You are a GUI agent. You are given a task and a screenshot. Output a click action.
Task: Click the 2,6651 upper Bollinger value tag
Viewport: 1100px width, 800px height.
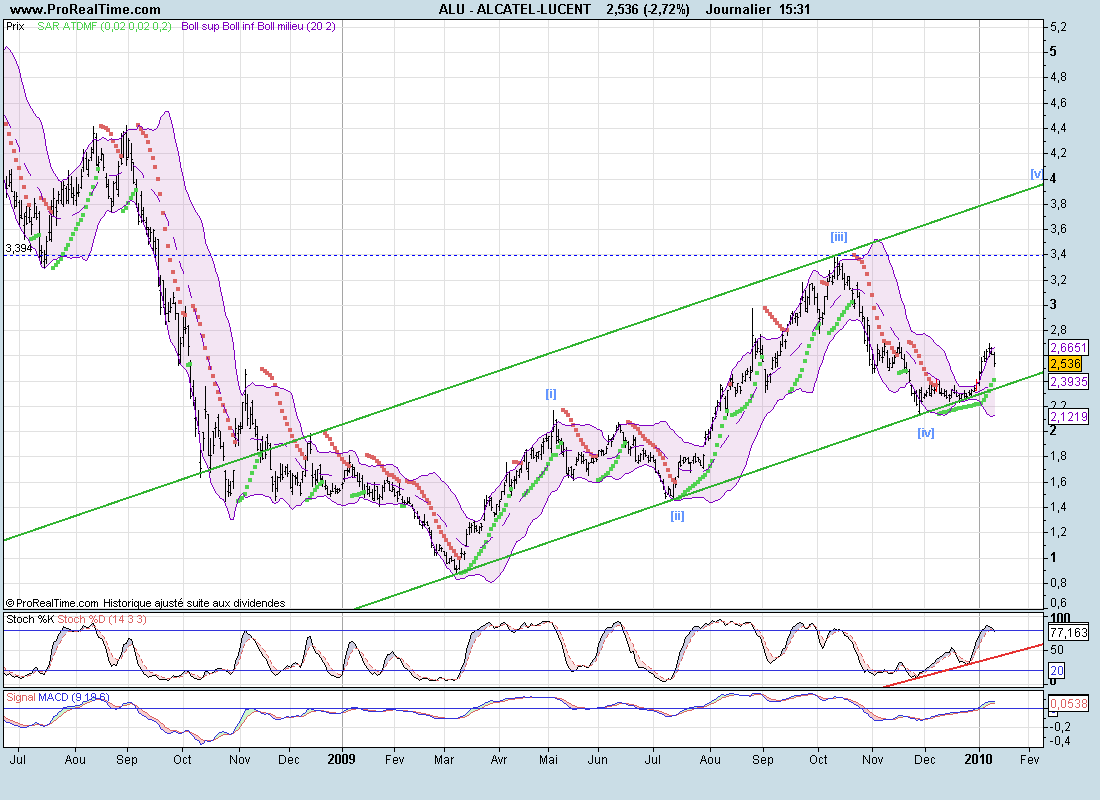tap(1068, 347)
